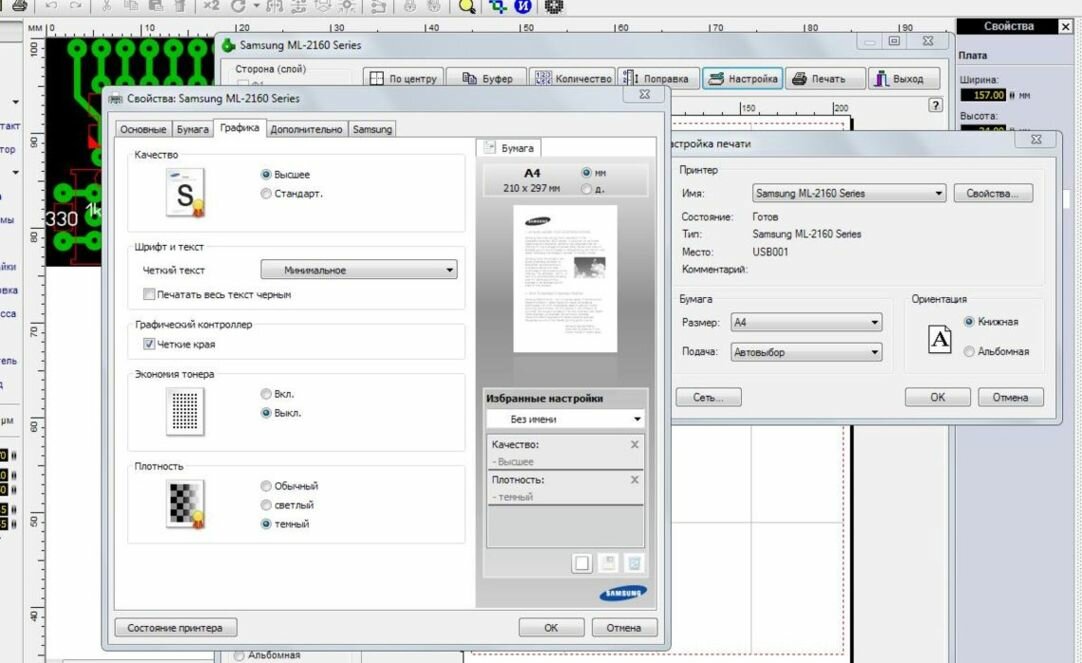Close the 'Свойства' side panel with X
1082x663 pixels.
(1065, 27)
